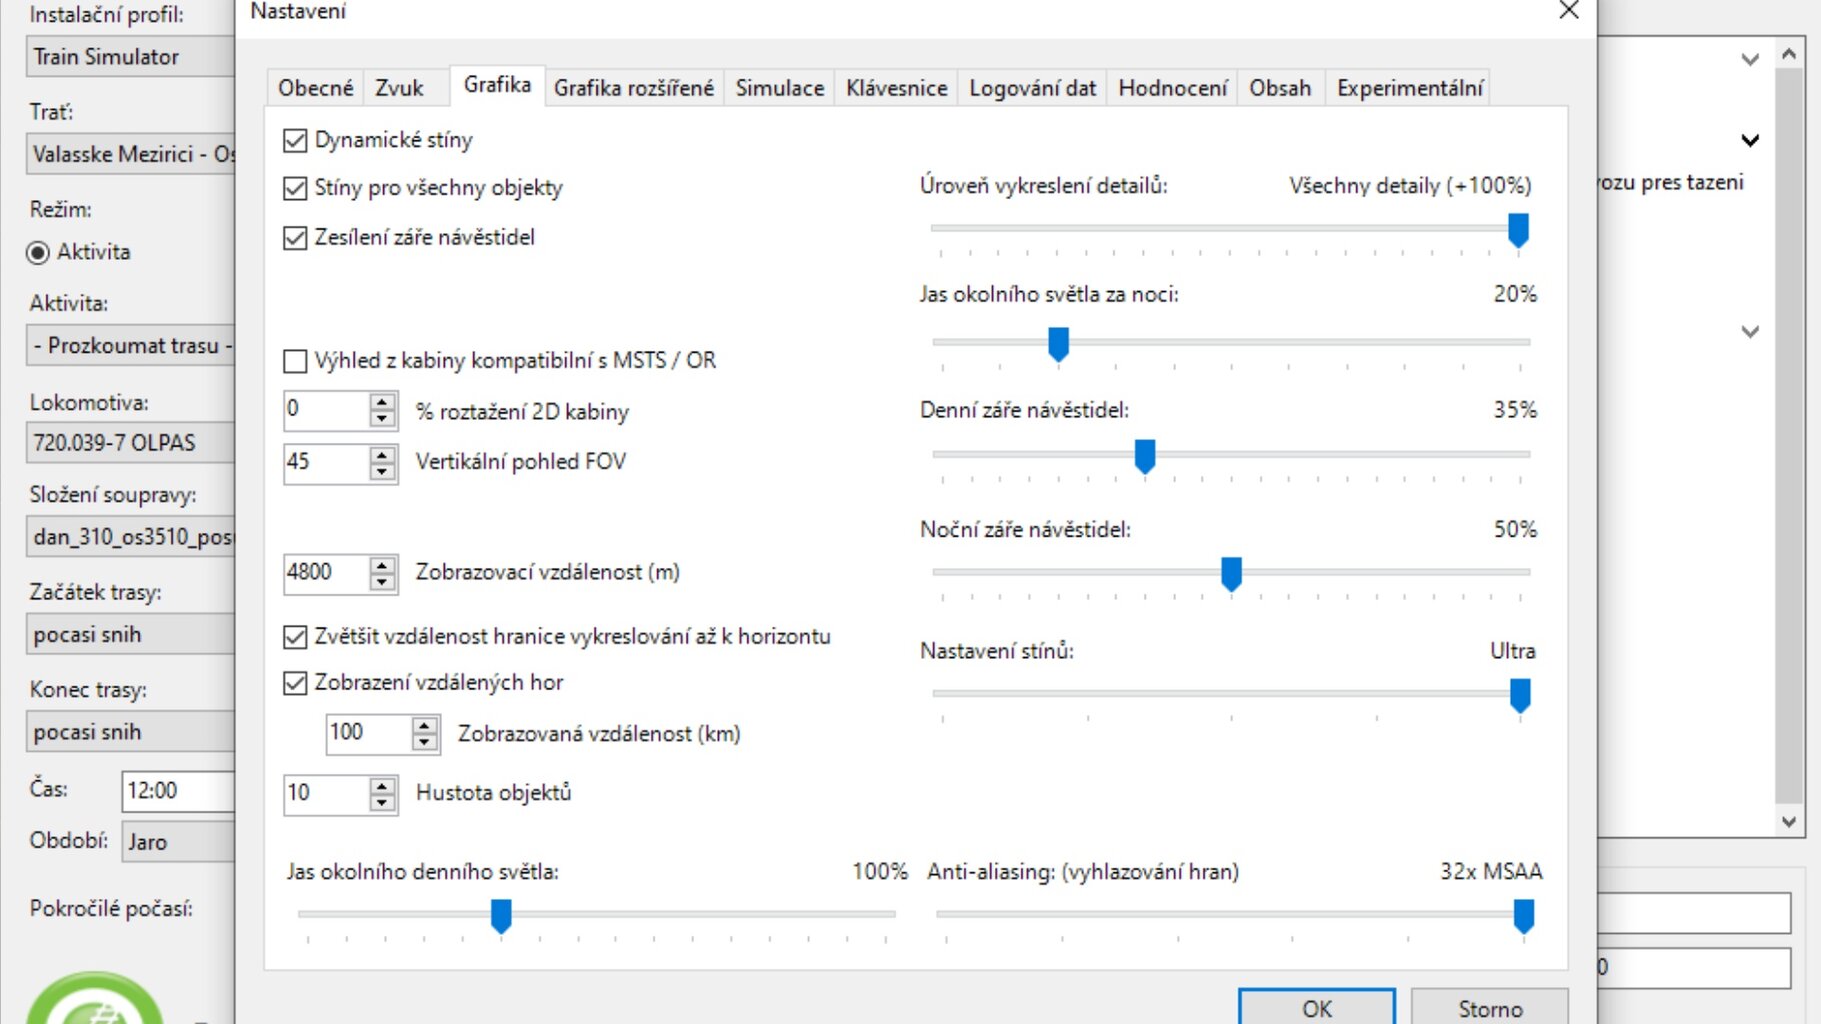Click black chevron beside main window scrollbar
This screenshot has width=1821, height=1024.
coord(1750,140)
